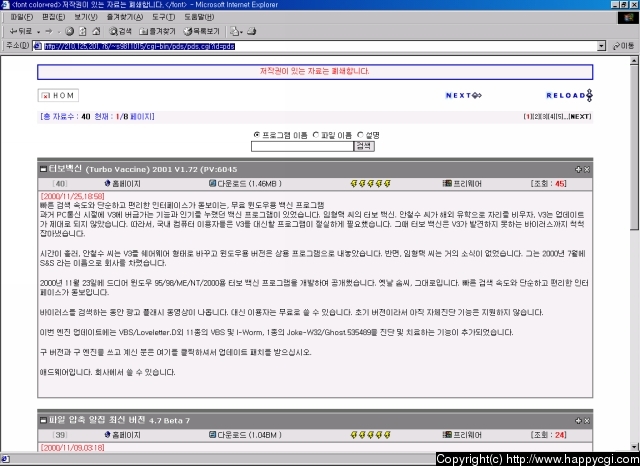The height and width of the screenshot is (466, 640).
Task: Collapse the 파일 압축 알집 entry
Action: [x=43, y=420]
